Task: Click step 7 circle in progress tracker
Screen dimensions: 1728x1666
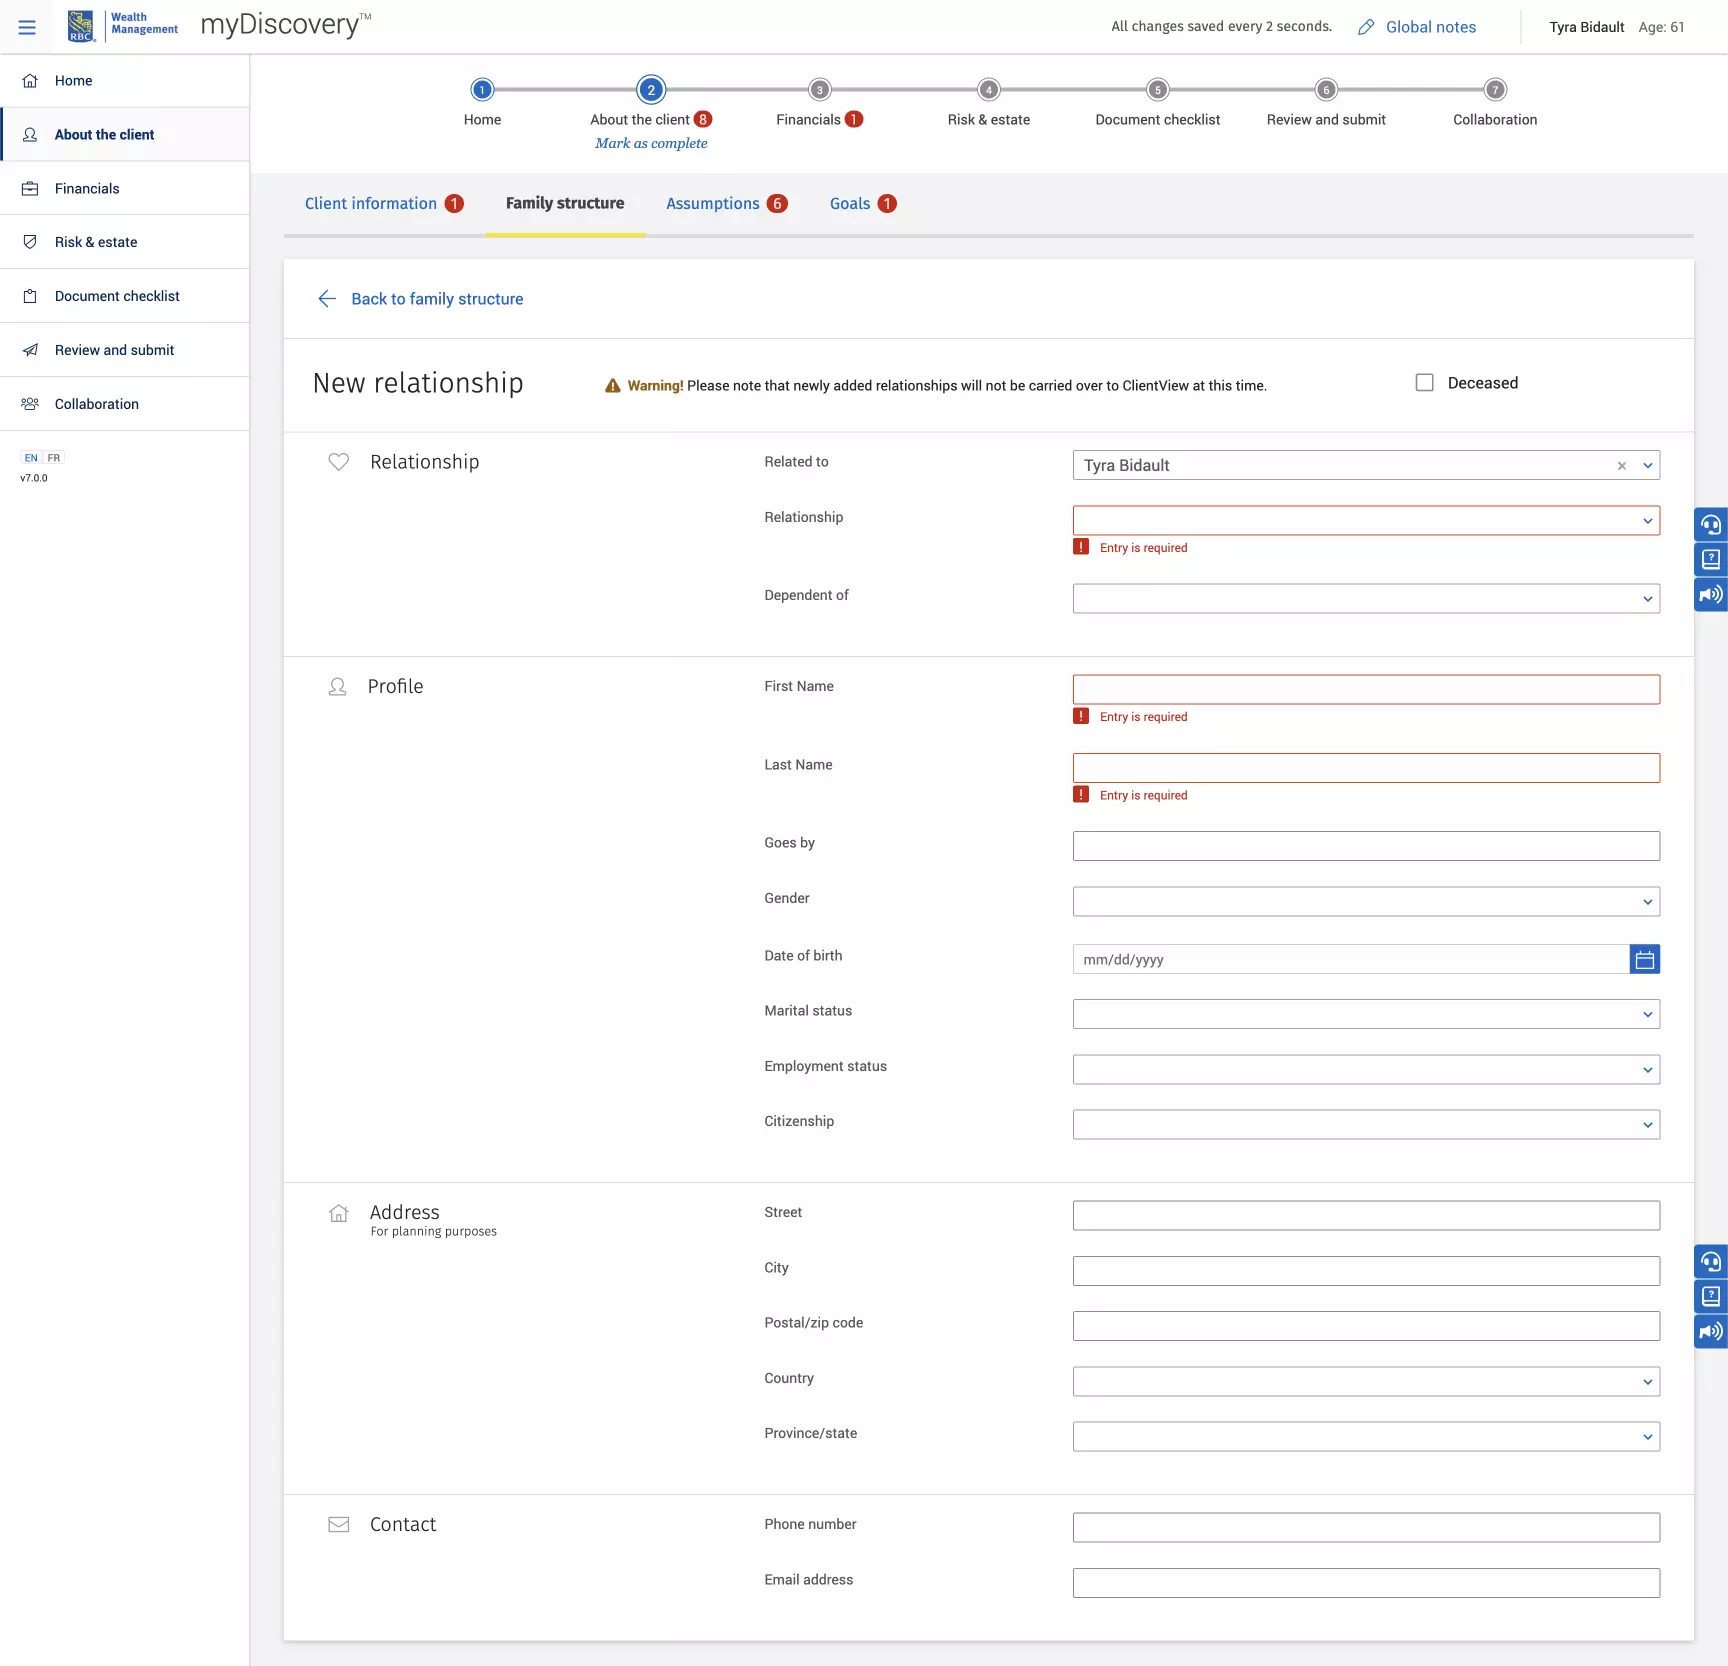Action: pos(1495,90)
